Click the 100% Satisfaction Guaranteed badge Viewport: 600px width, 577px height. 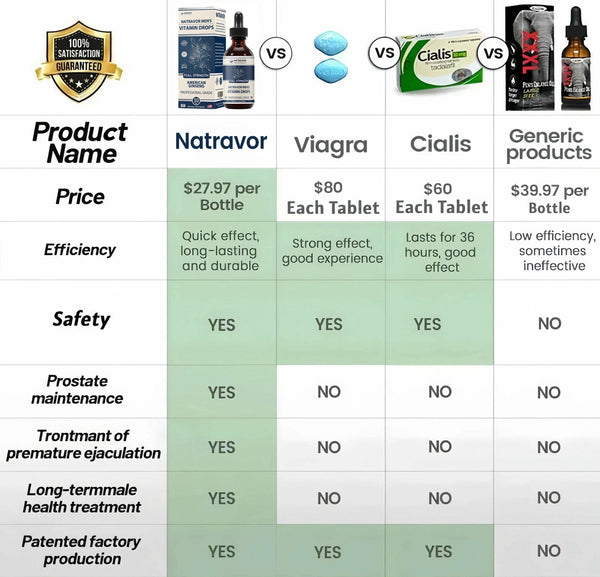(x=78, y=59)
